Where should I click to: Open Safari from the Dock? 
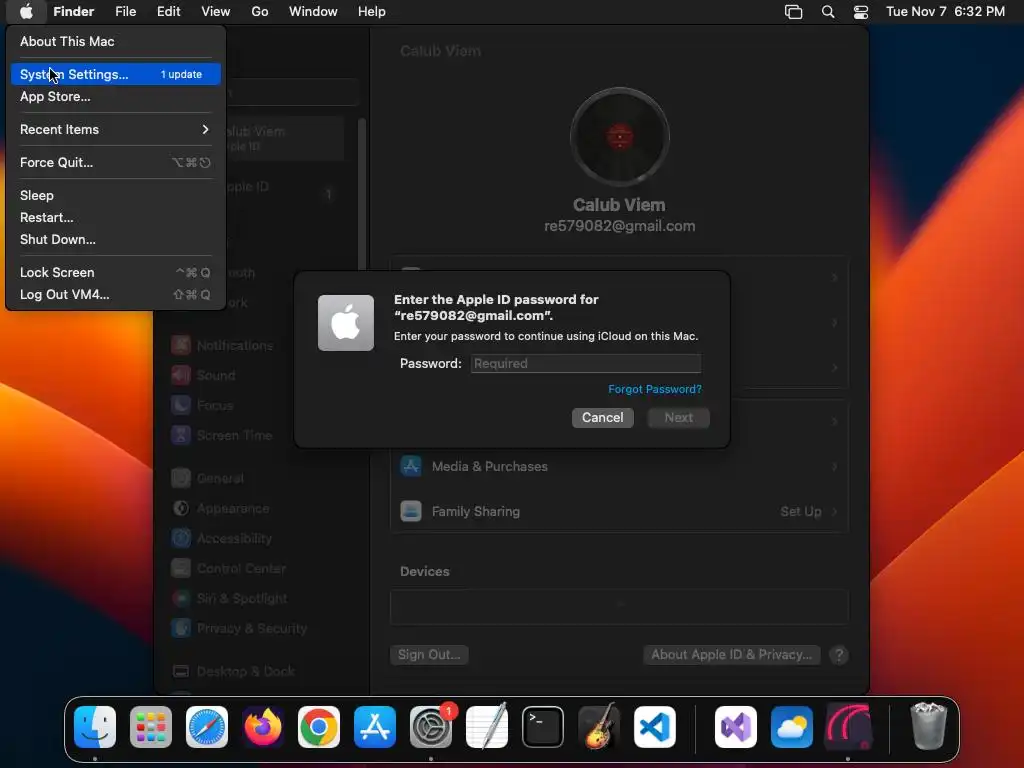207,727
